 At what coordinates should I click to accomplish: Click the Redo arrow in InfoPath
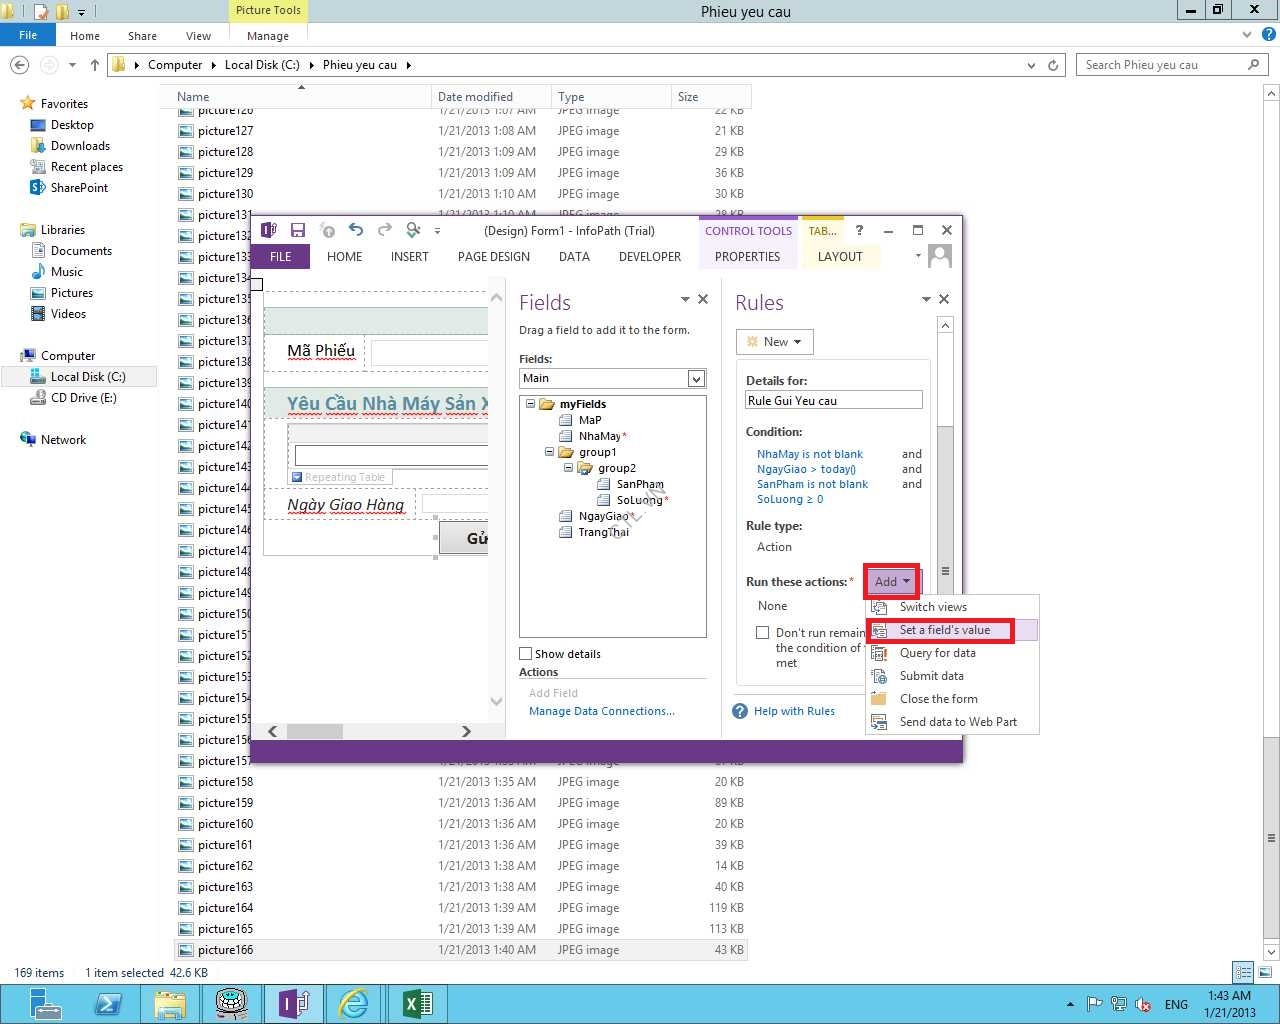coord(385,230)
